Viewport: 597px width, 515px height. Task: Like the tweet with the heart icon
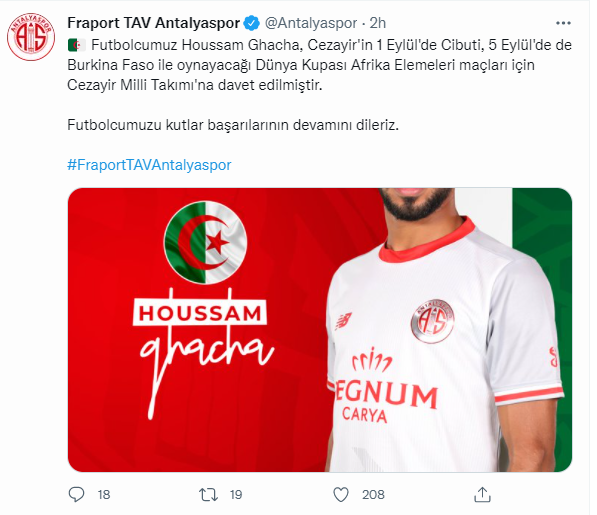[341, 495]
